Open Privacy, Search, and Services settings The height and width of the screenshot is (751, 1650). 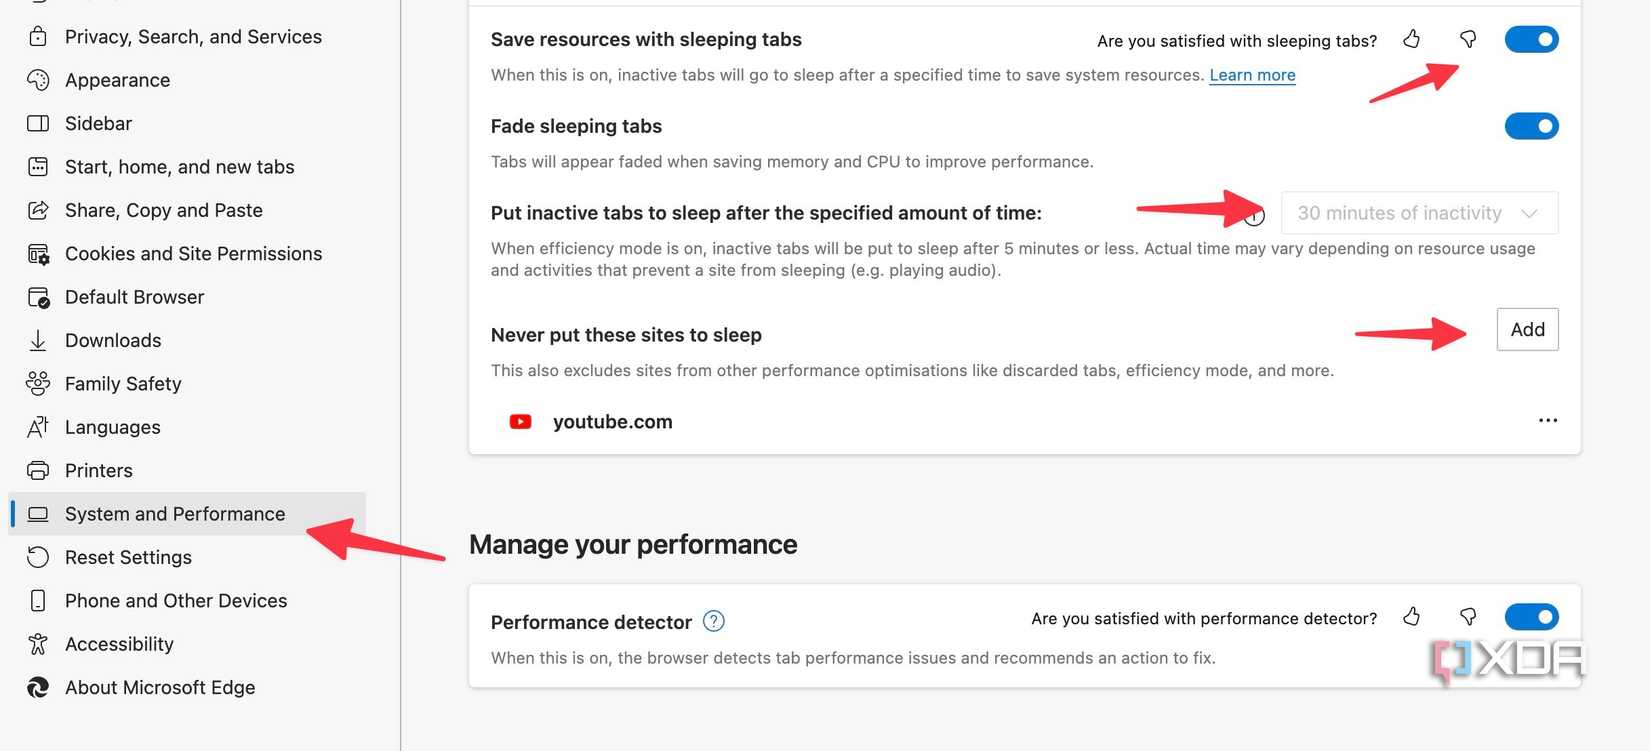[193, 37]
